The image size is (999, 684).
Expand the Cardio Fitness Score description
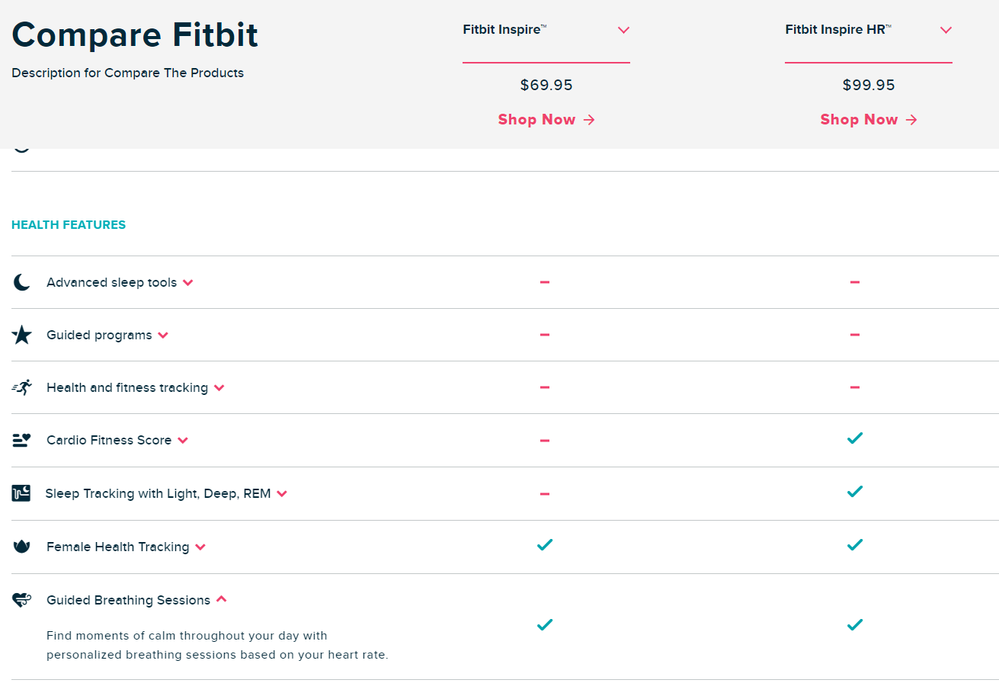pyautogui.click(x=183, y=440)
